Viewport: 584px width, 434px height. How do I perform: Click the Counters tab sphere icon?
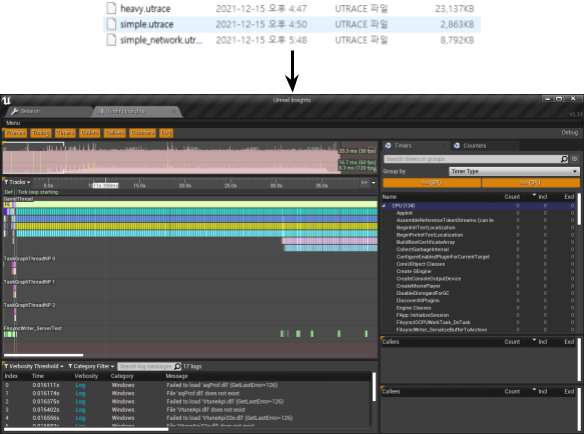(457, 146)
